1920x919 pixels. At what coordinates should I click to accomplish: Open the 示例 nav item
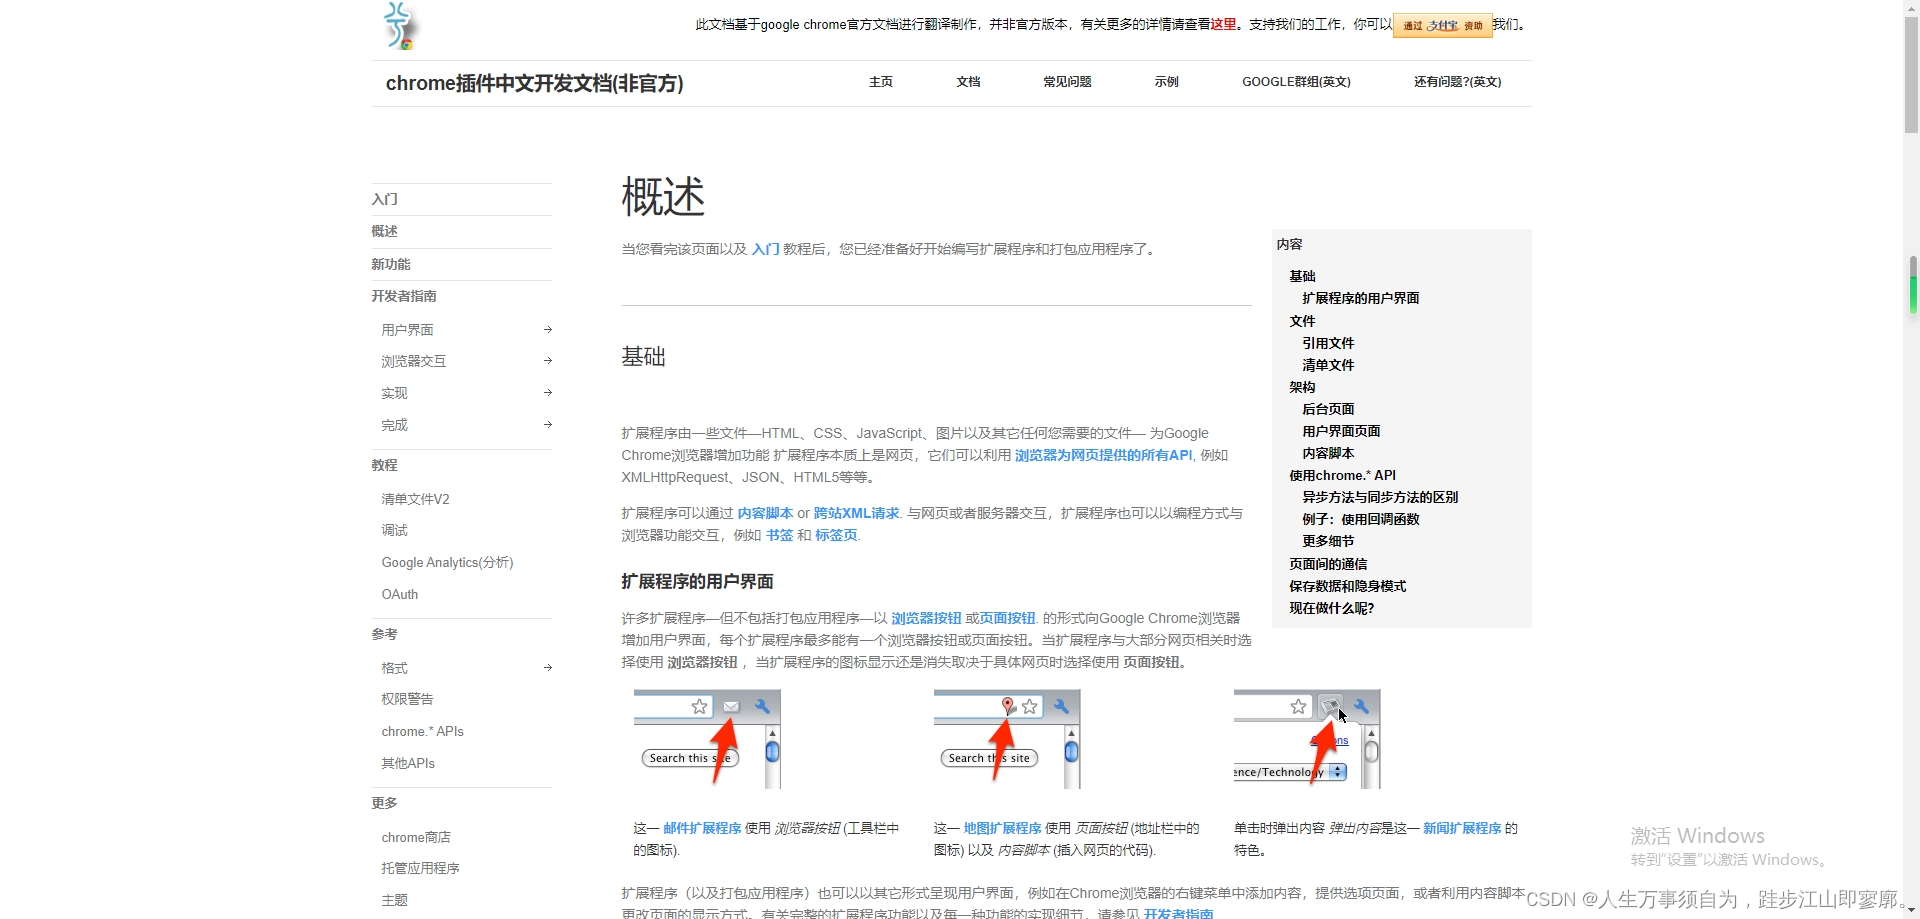point(1166,82)
